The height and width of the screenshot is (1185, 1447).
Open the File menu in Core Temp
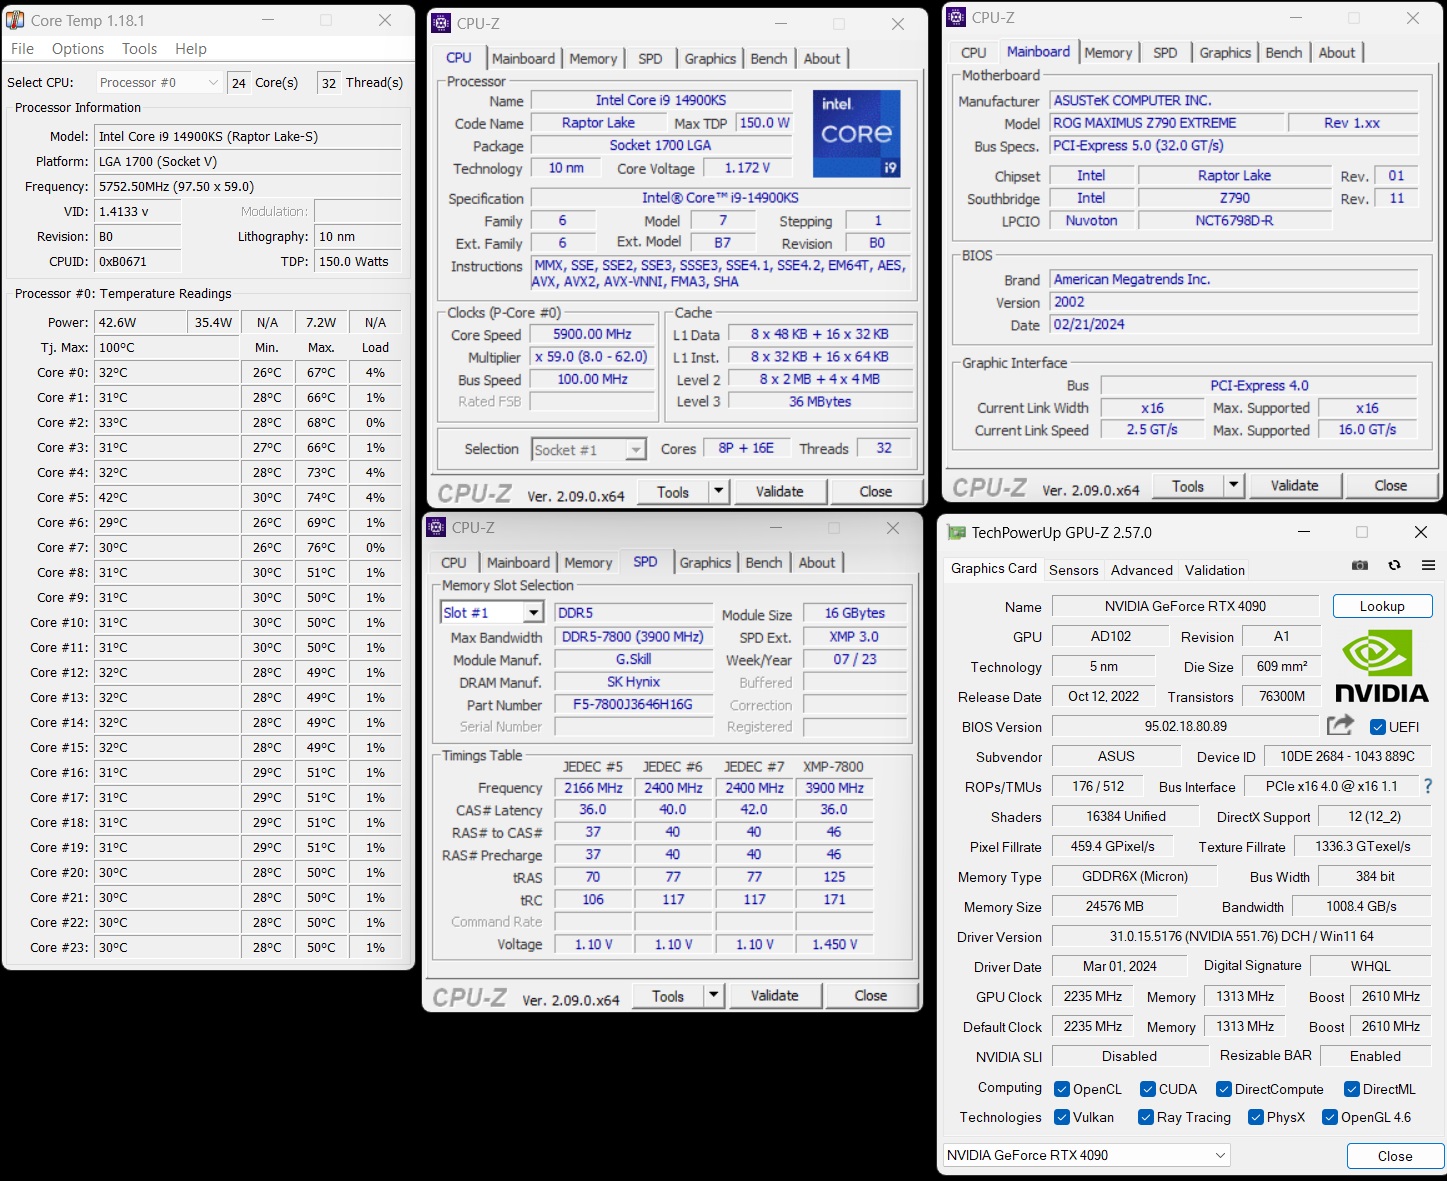tap(22, 49)
